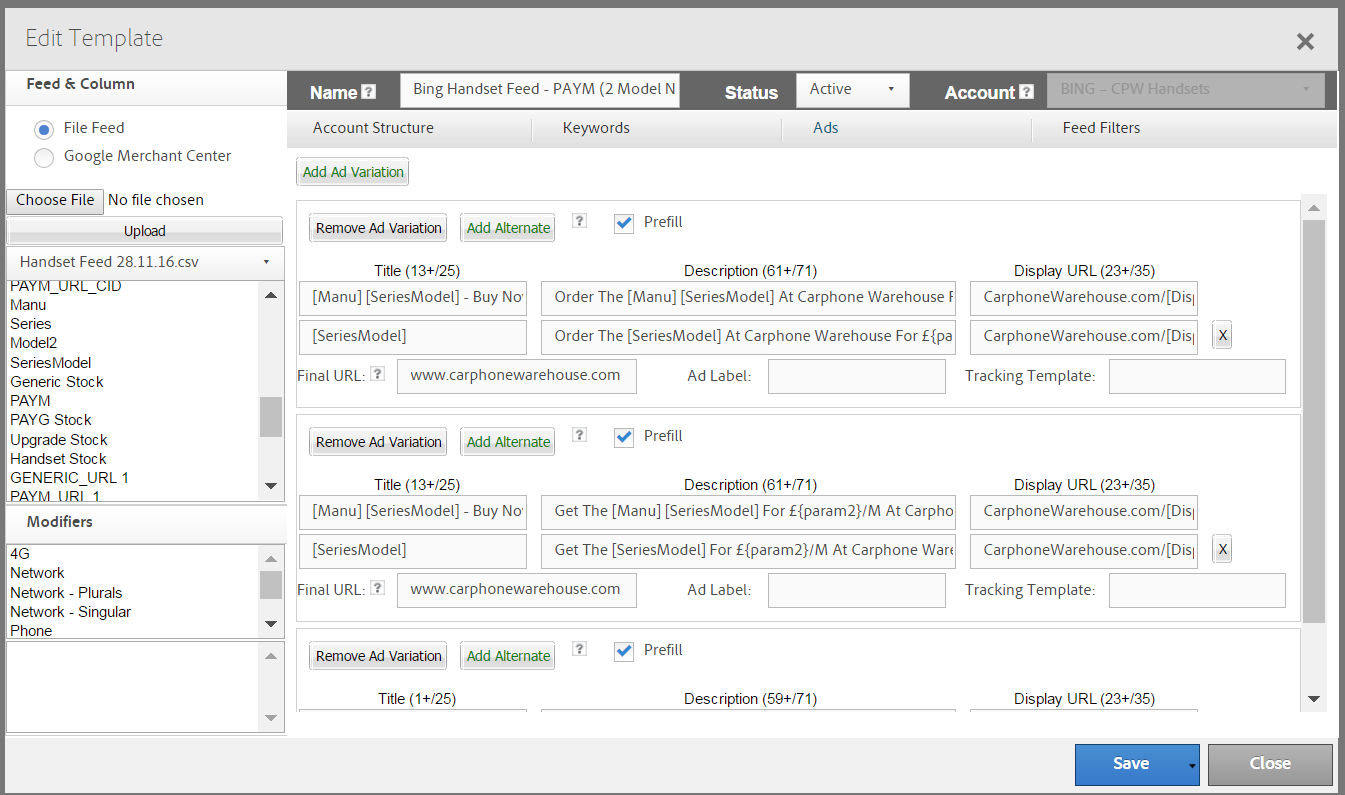Open help icon in the Title (1+/25) variation
1345x795 pixels.
tap(580, 649)
